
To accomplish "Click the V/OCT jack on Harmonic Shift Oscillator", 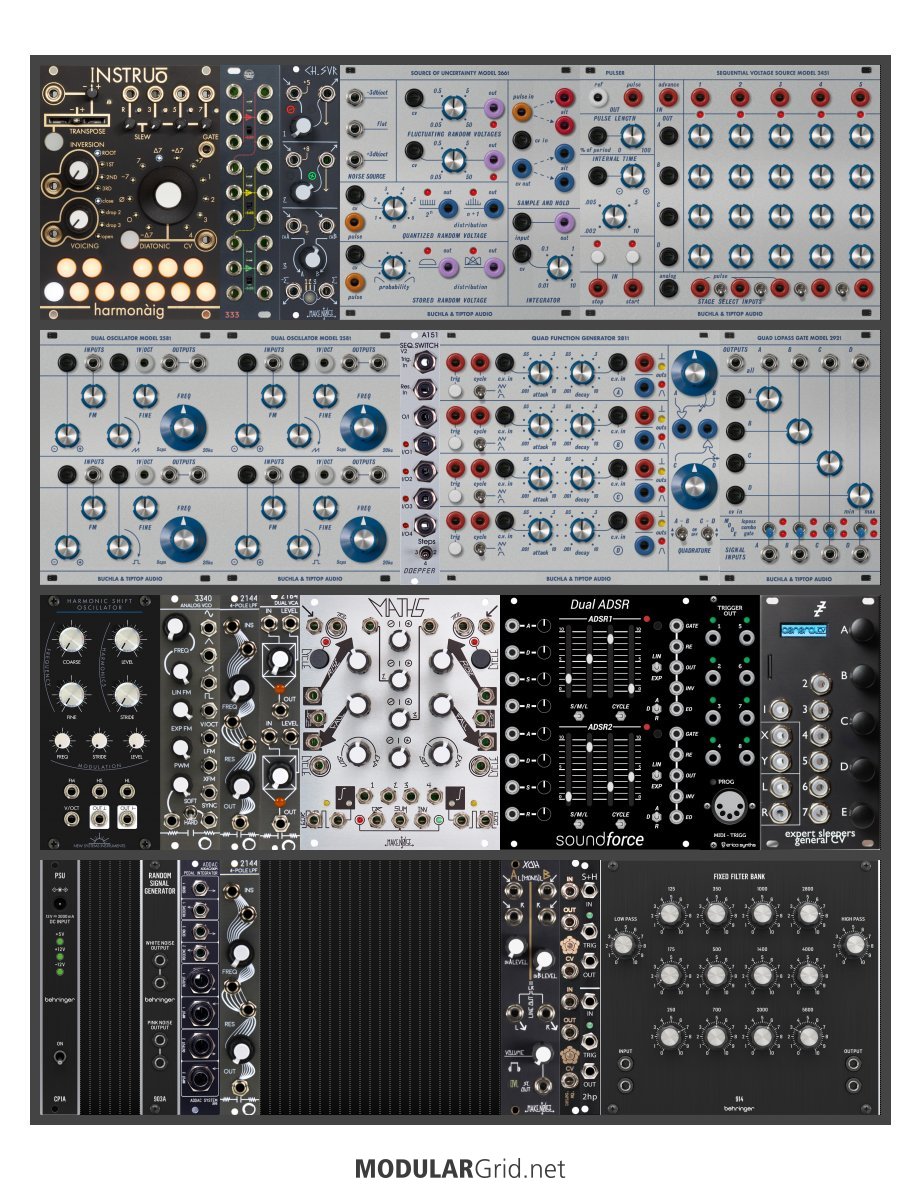I will tap(72, 820).
